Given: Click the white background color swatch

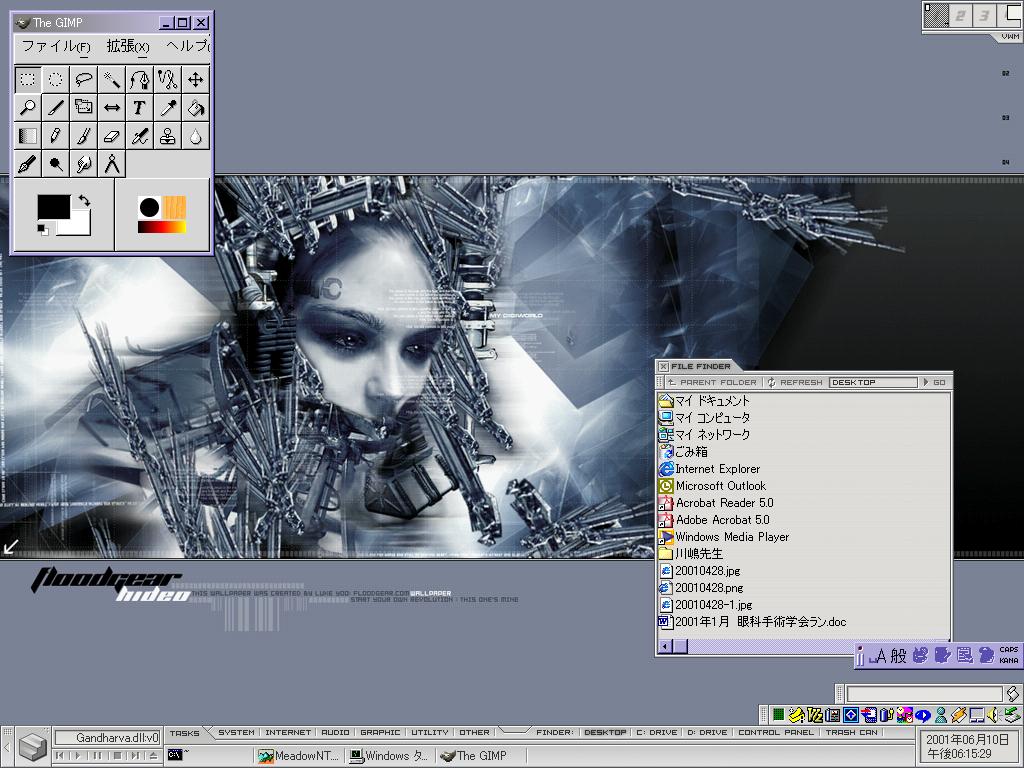Looking at the screenshot, I should [80, 227].
